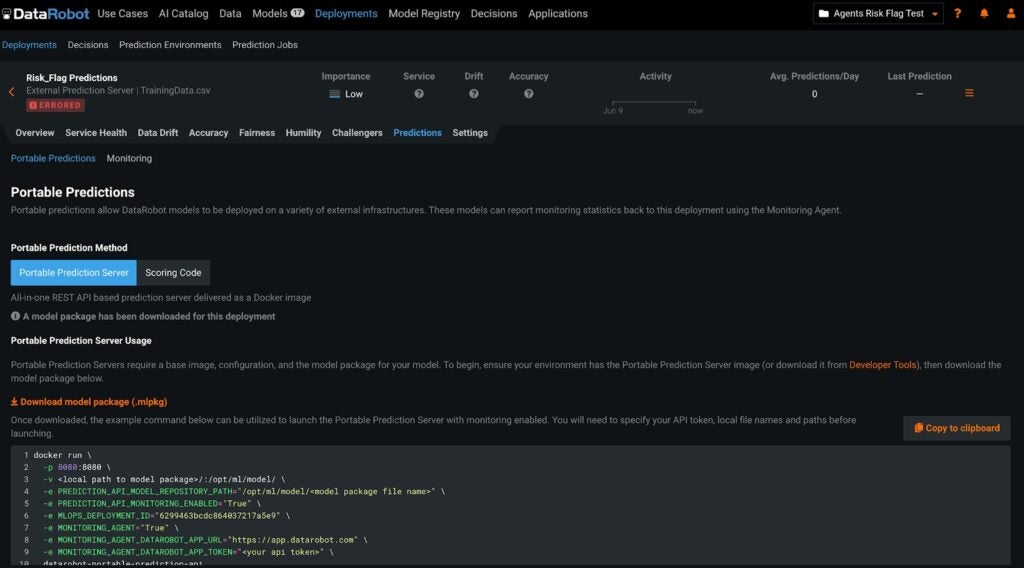
Task: Open the deployment actions hamburger menu
Action: [969, 94]
